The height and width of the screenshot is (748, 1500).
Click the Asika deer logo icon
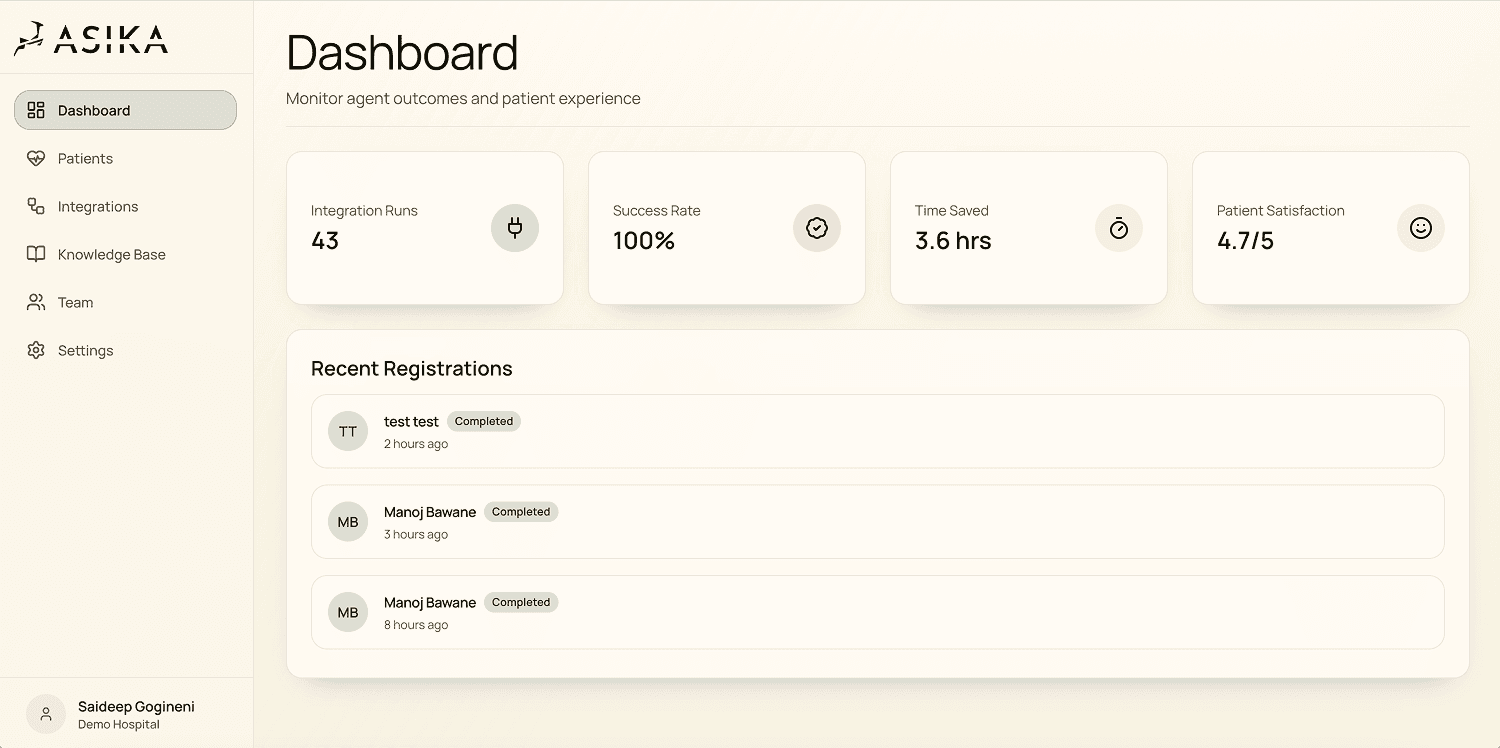(29, 38)
